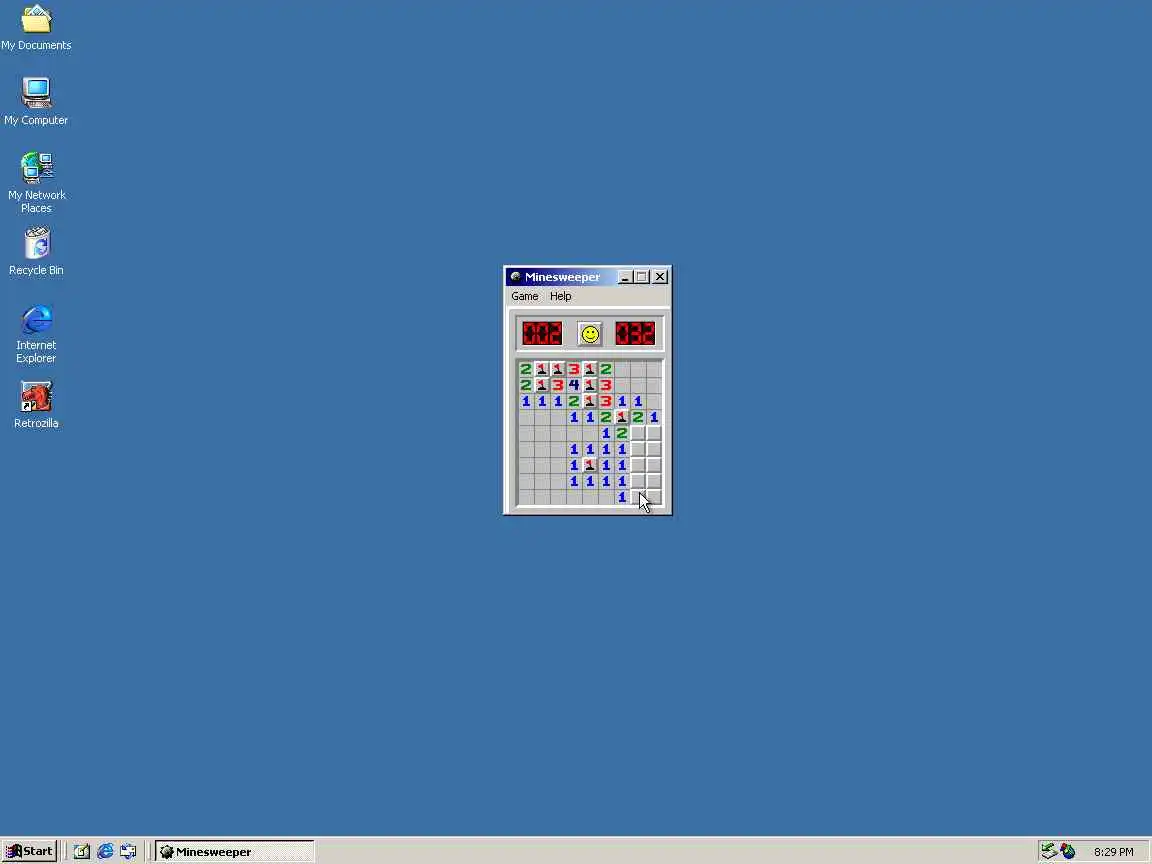Screen dimensions: 1152x864
Task: Uncover fifth-row tile in the last column
Action: [x=655, y=433]
